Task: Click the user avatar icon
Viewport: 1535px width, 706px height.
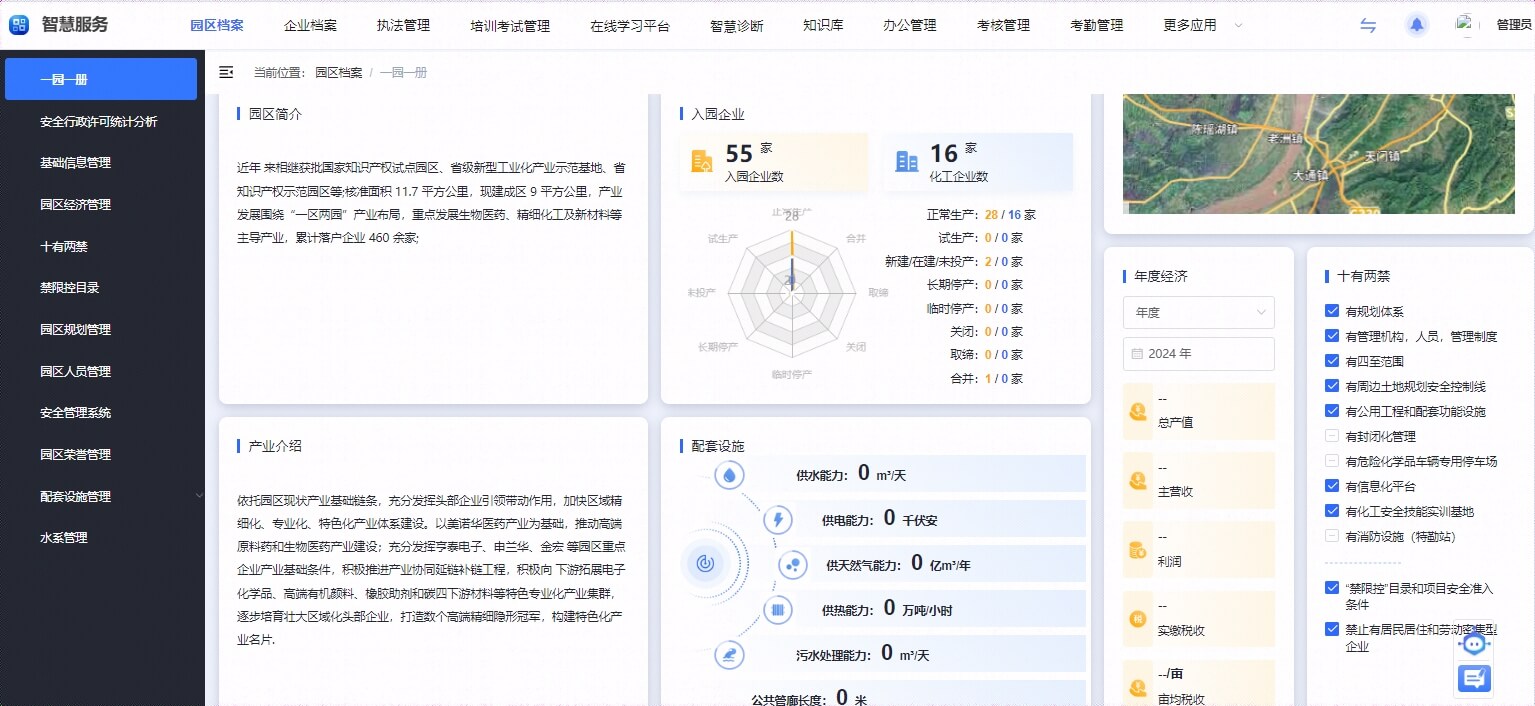Action: point(1466,25)
